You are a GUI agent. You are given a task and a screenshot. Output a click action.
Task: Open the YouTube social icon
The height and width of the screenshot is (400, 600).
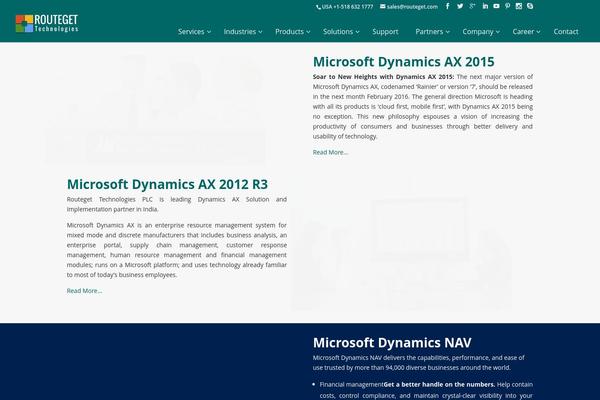click(x=496, y=6)
